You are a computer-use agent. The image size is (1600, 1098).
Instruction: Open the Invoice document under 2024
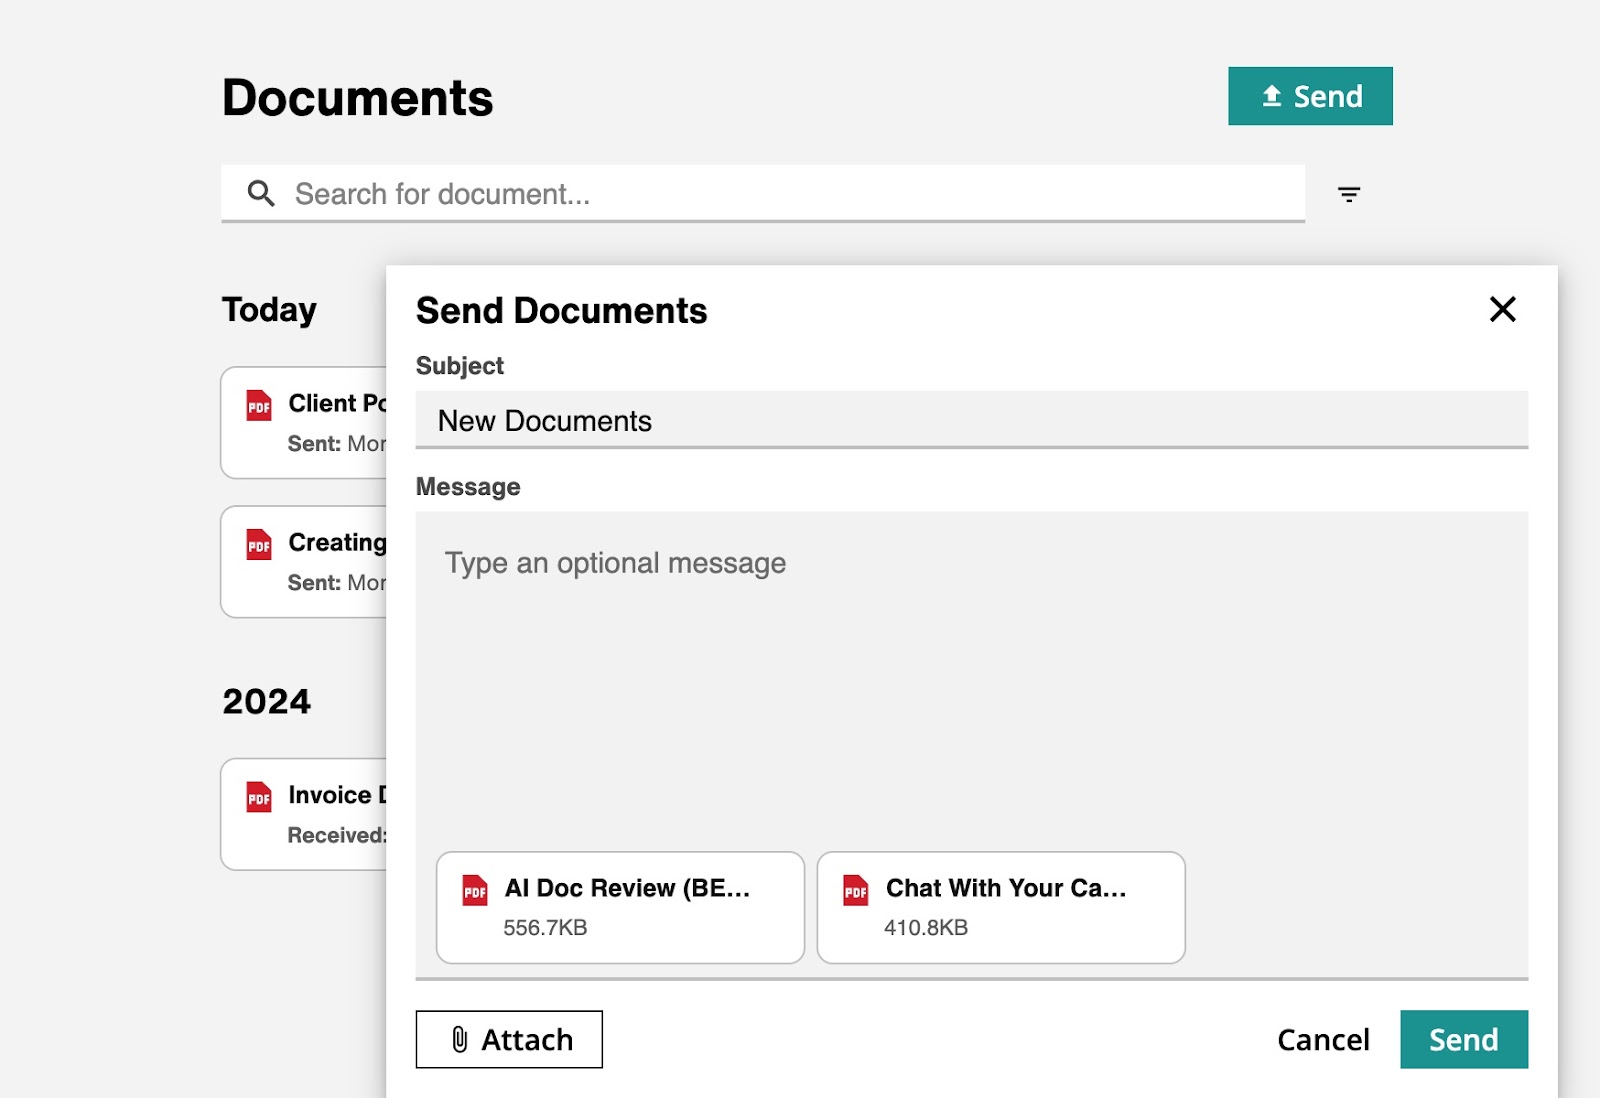tap(300, 815)
